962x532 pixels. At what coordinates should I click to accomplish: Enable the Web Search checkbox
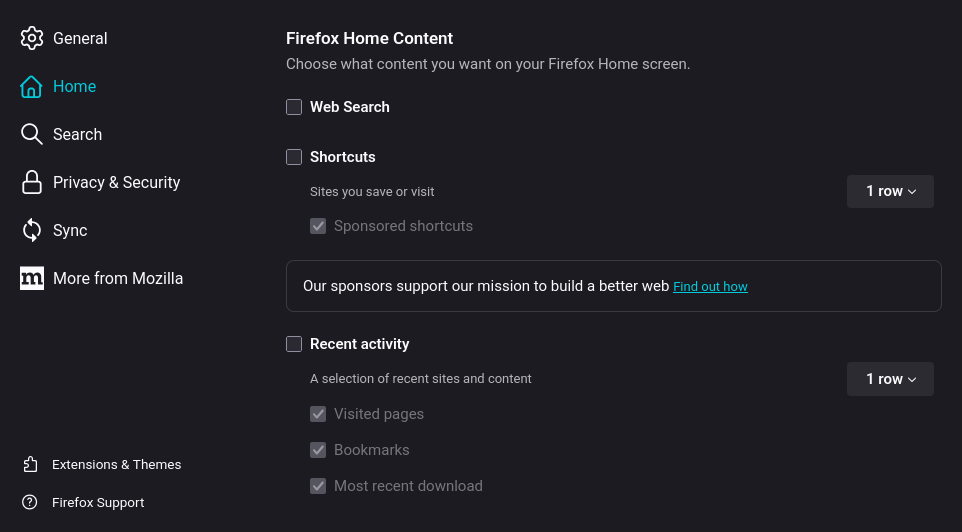point(294,107)
